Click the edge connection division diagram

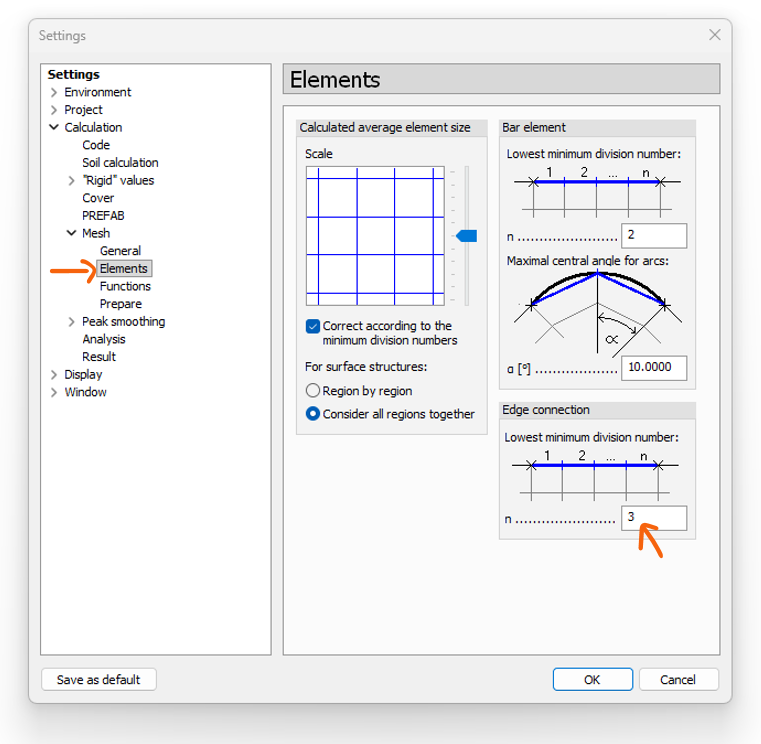tap(595, 476)
